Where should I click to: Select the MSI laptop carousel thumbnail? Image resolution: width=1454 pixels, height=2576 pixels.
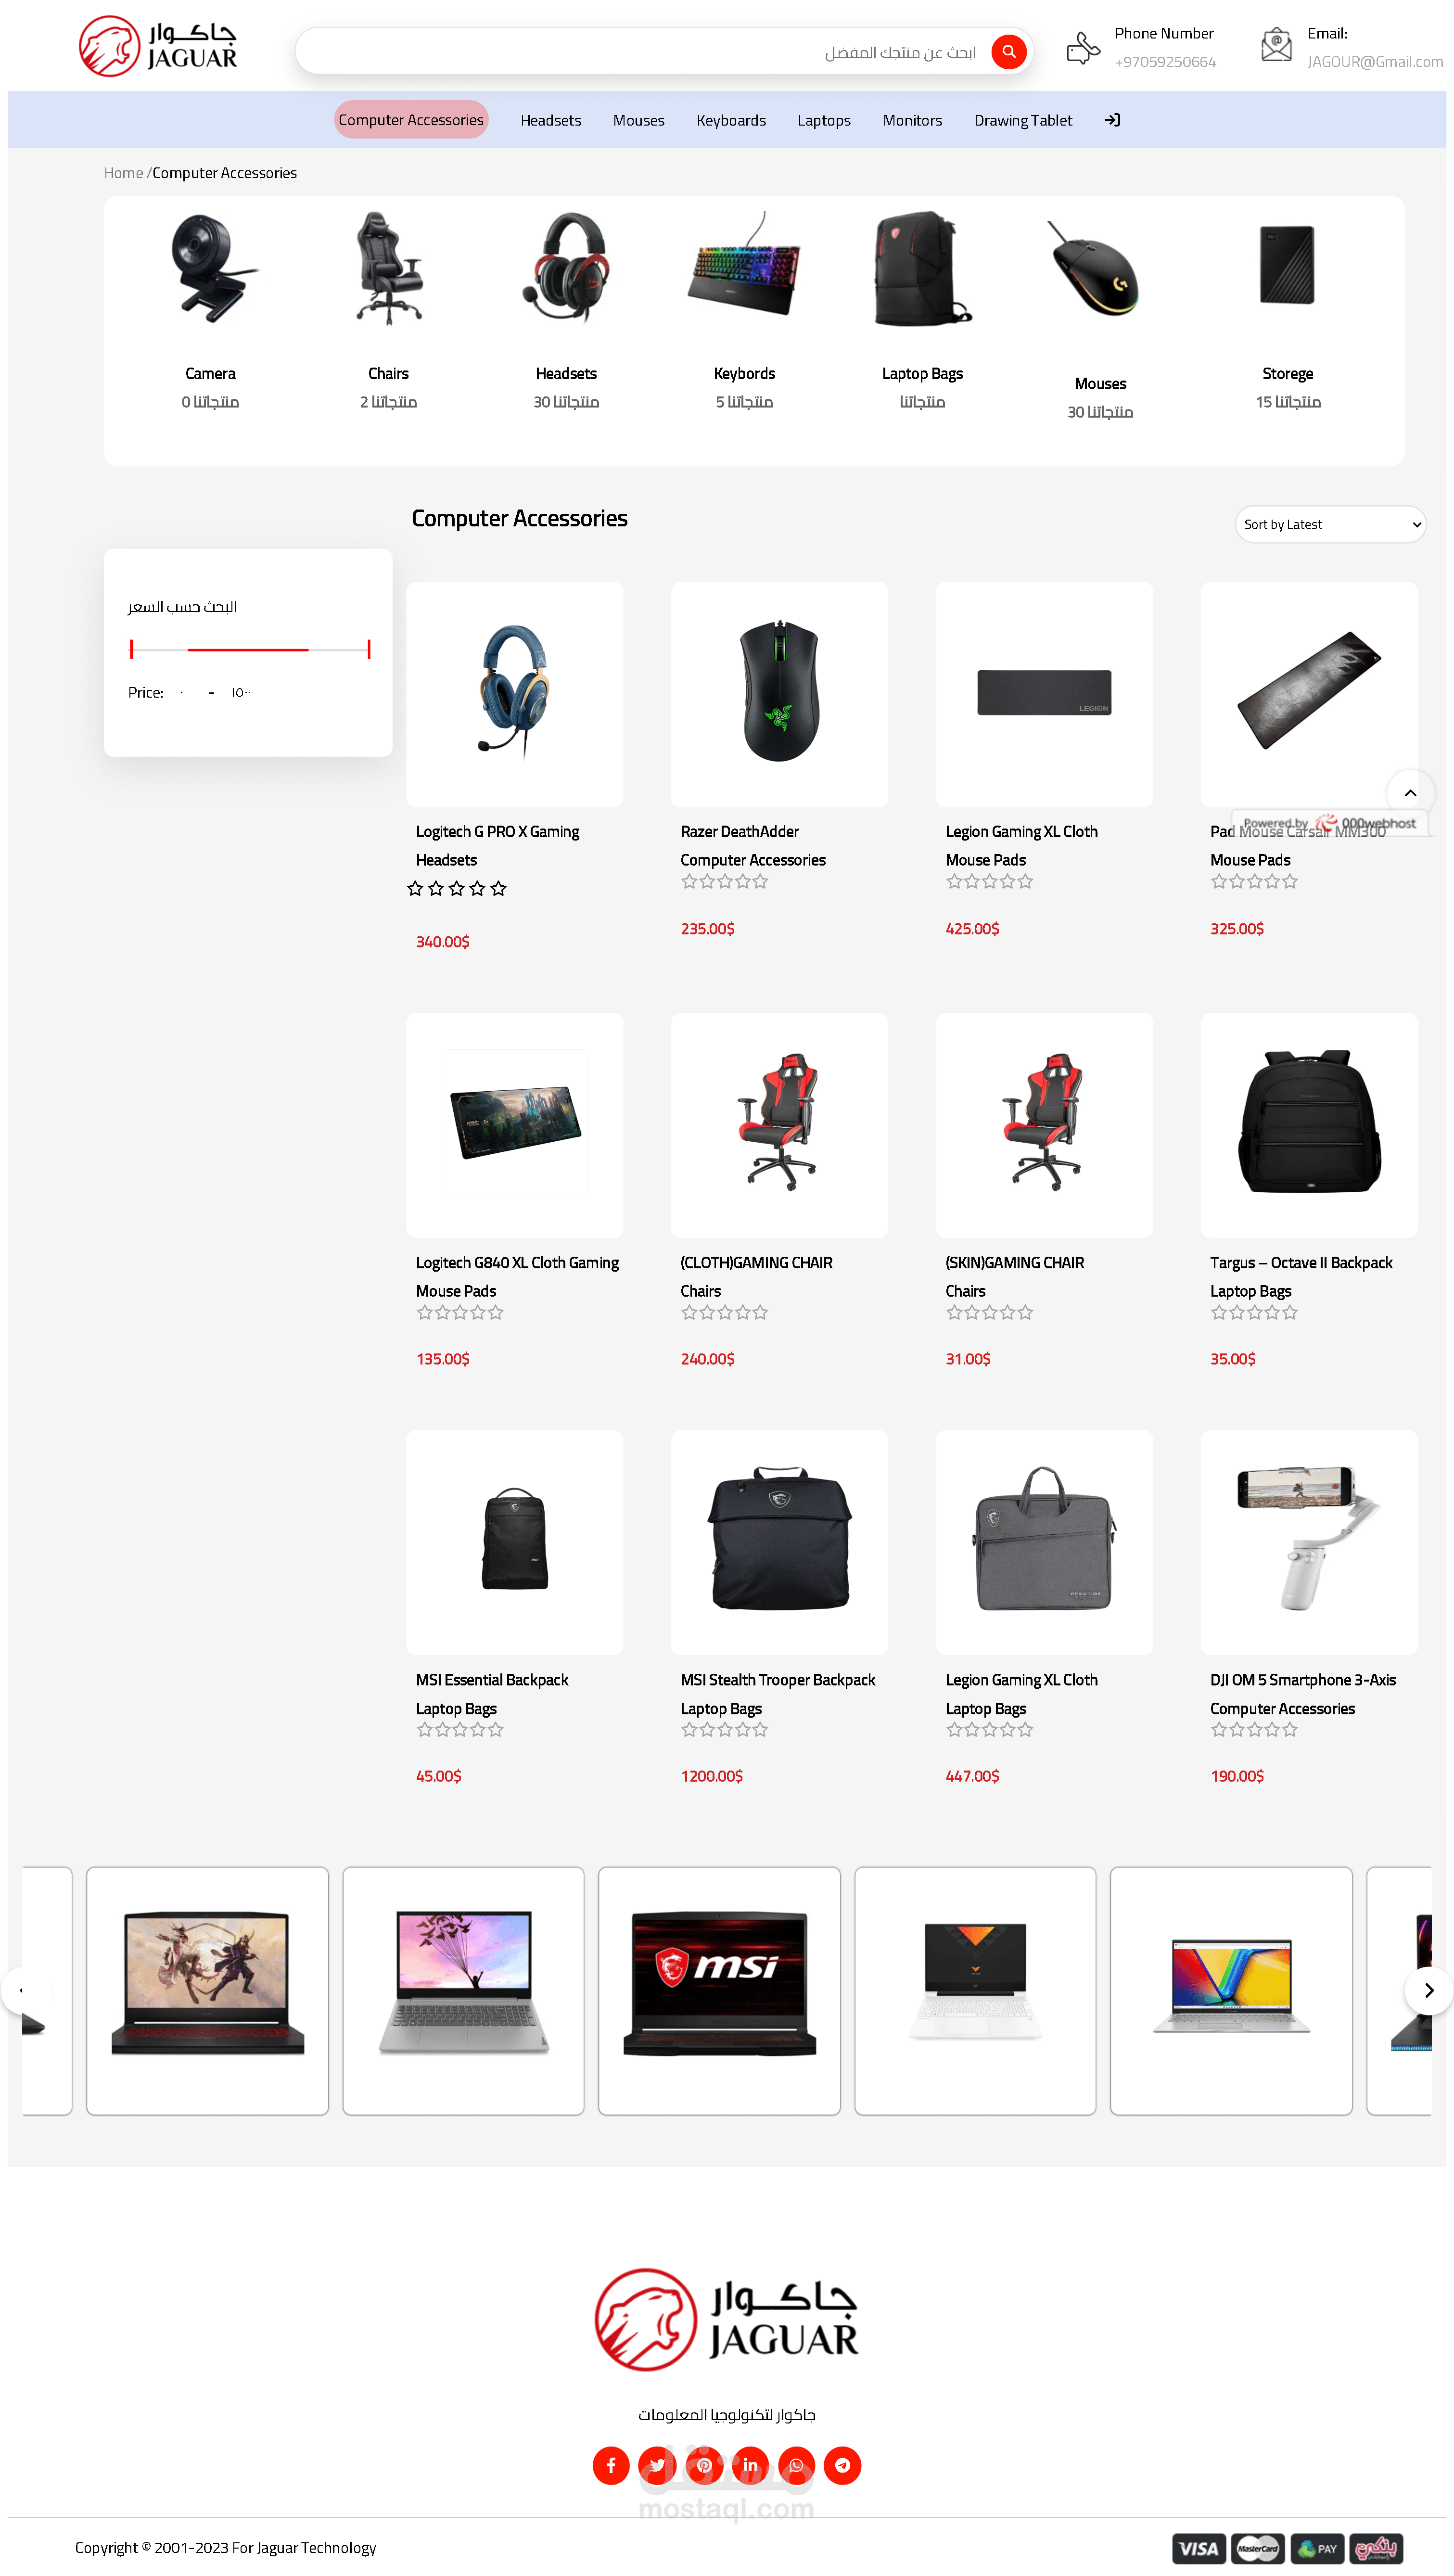pos(719,1990)
